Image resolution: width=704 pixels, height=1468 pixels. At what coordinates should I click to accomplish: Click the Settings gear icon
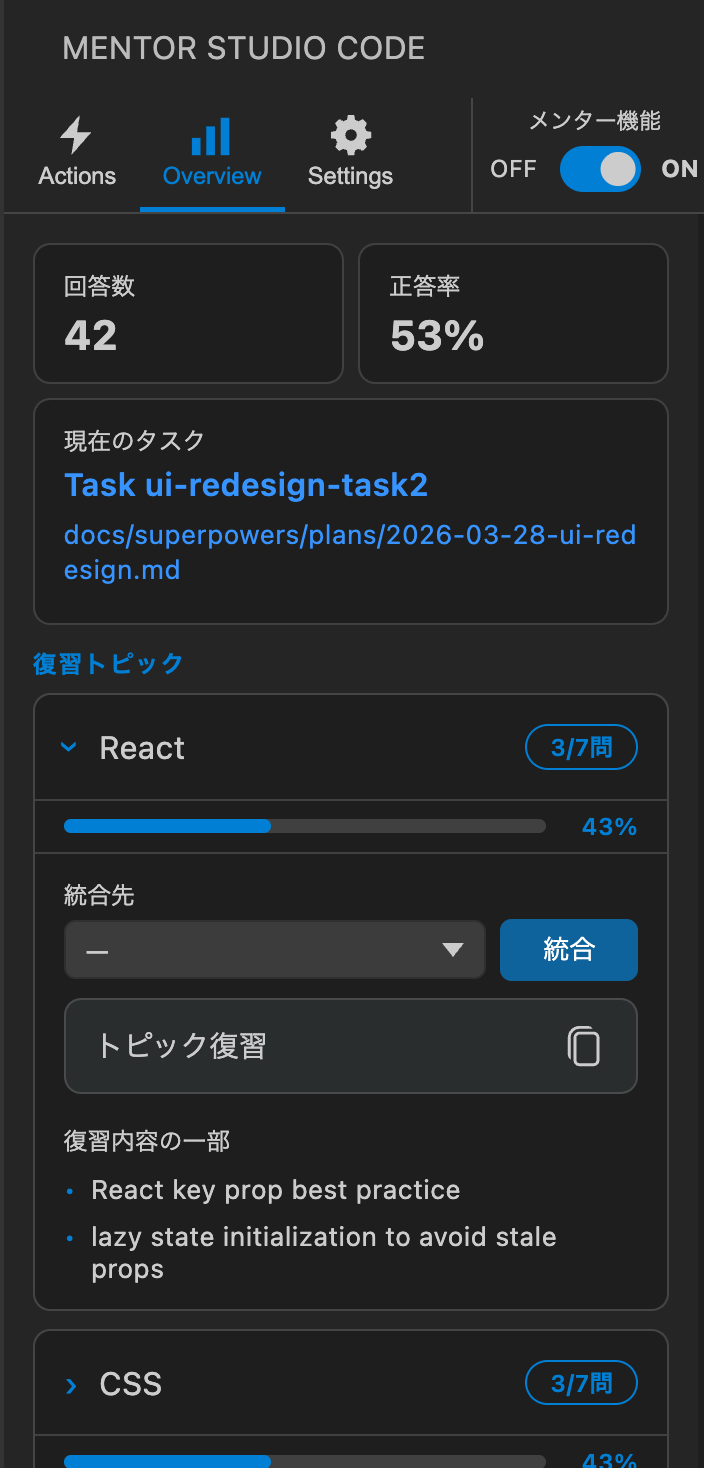350,135
